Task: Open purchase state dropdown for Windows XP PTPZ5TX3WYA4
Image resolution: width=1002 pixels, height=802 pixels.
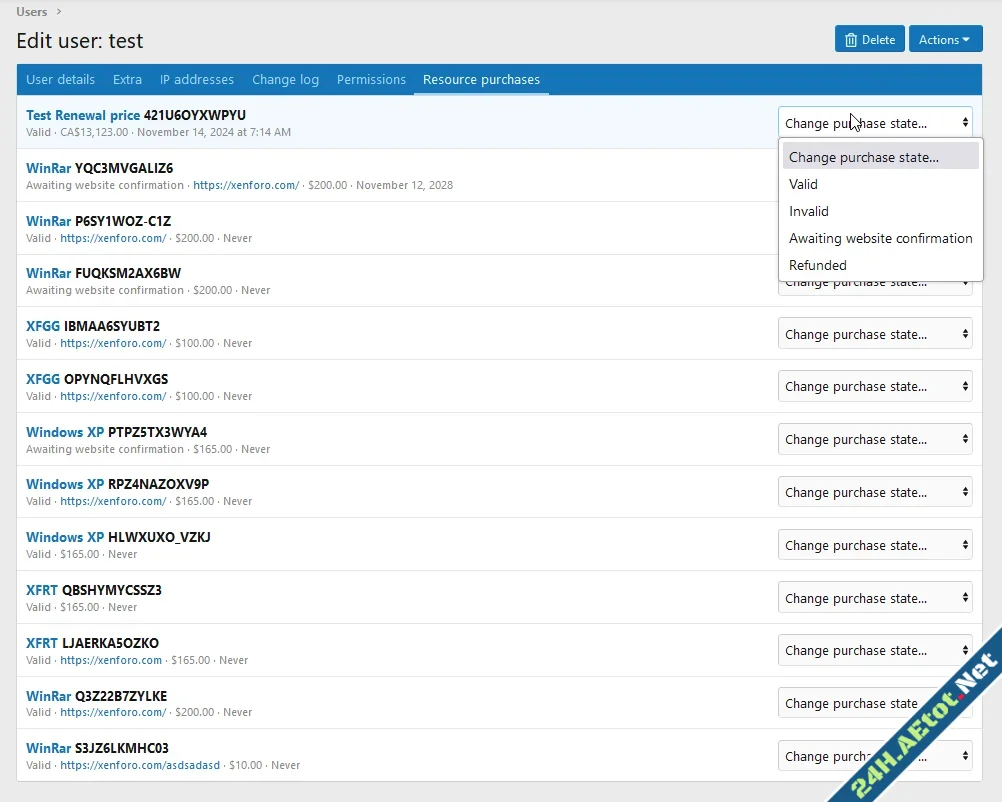Action: (874, 439)
